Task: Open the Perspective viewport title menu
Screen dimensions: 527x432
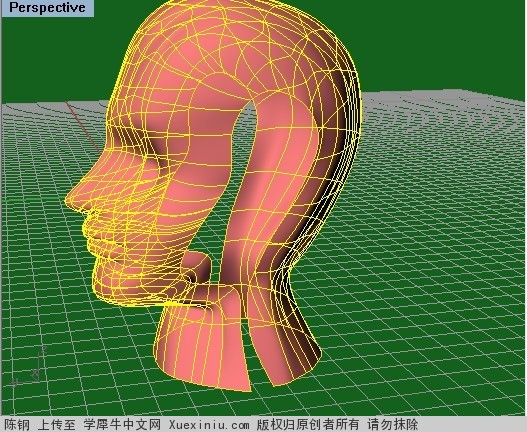Action: [x=47, y=7]
